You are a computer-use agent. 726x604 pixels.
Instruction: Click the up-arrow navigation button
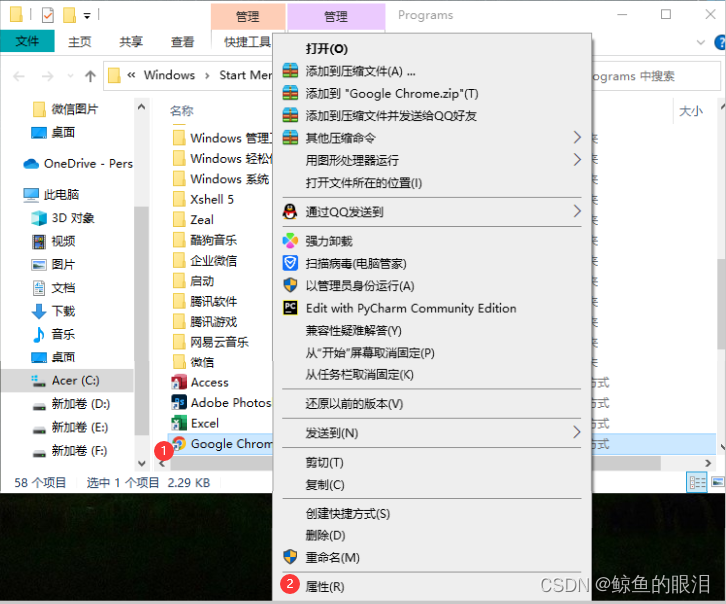click(x=90, y=76)
